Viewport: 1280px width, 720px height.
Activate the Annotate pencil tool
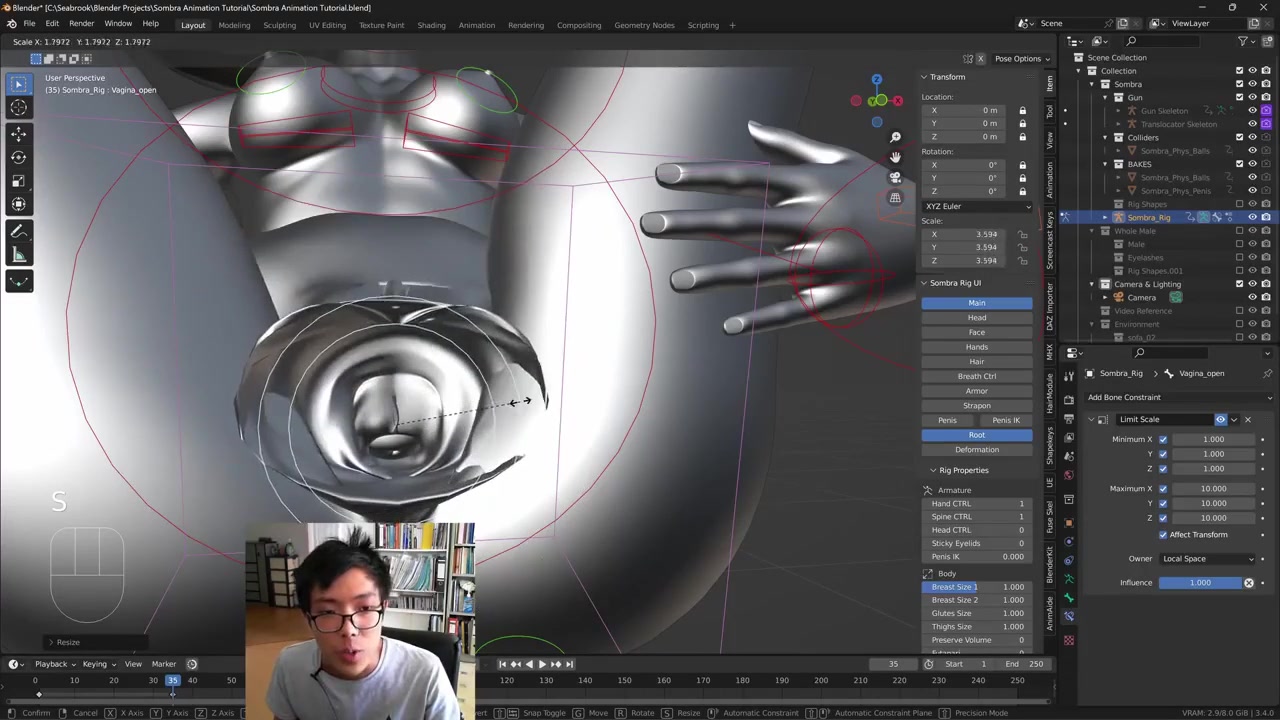click(18, 231)
